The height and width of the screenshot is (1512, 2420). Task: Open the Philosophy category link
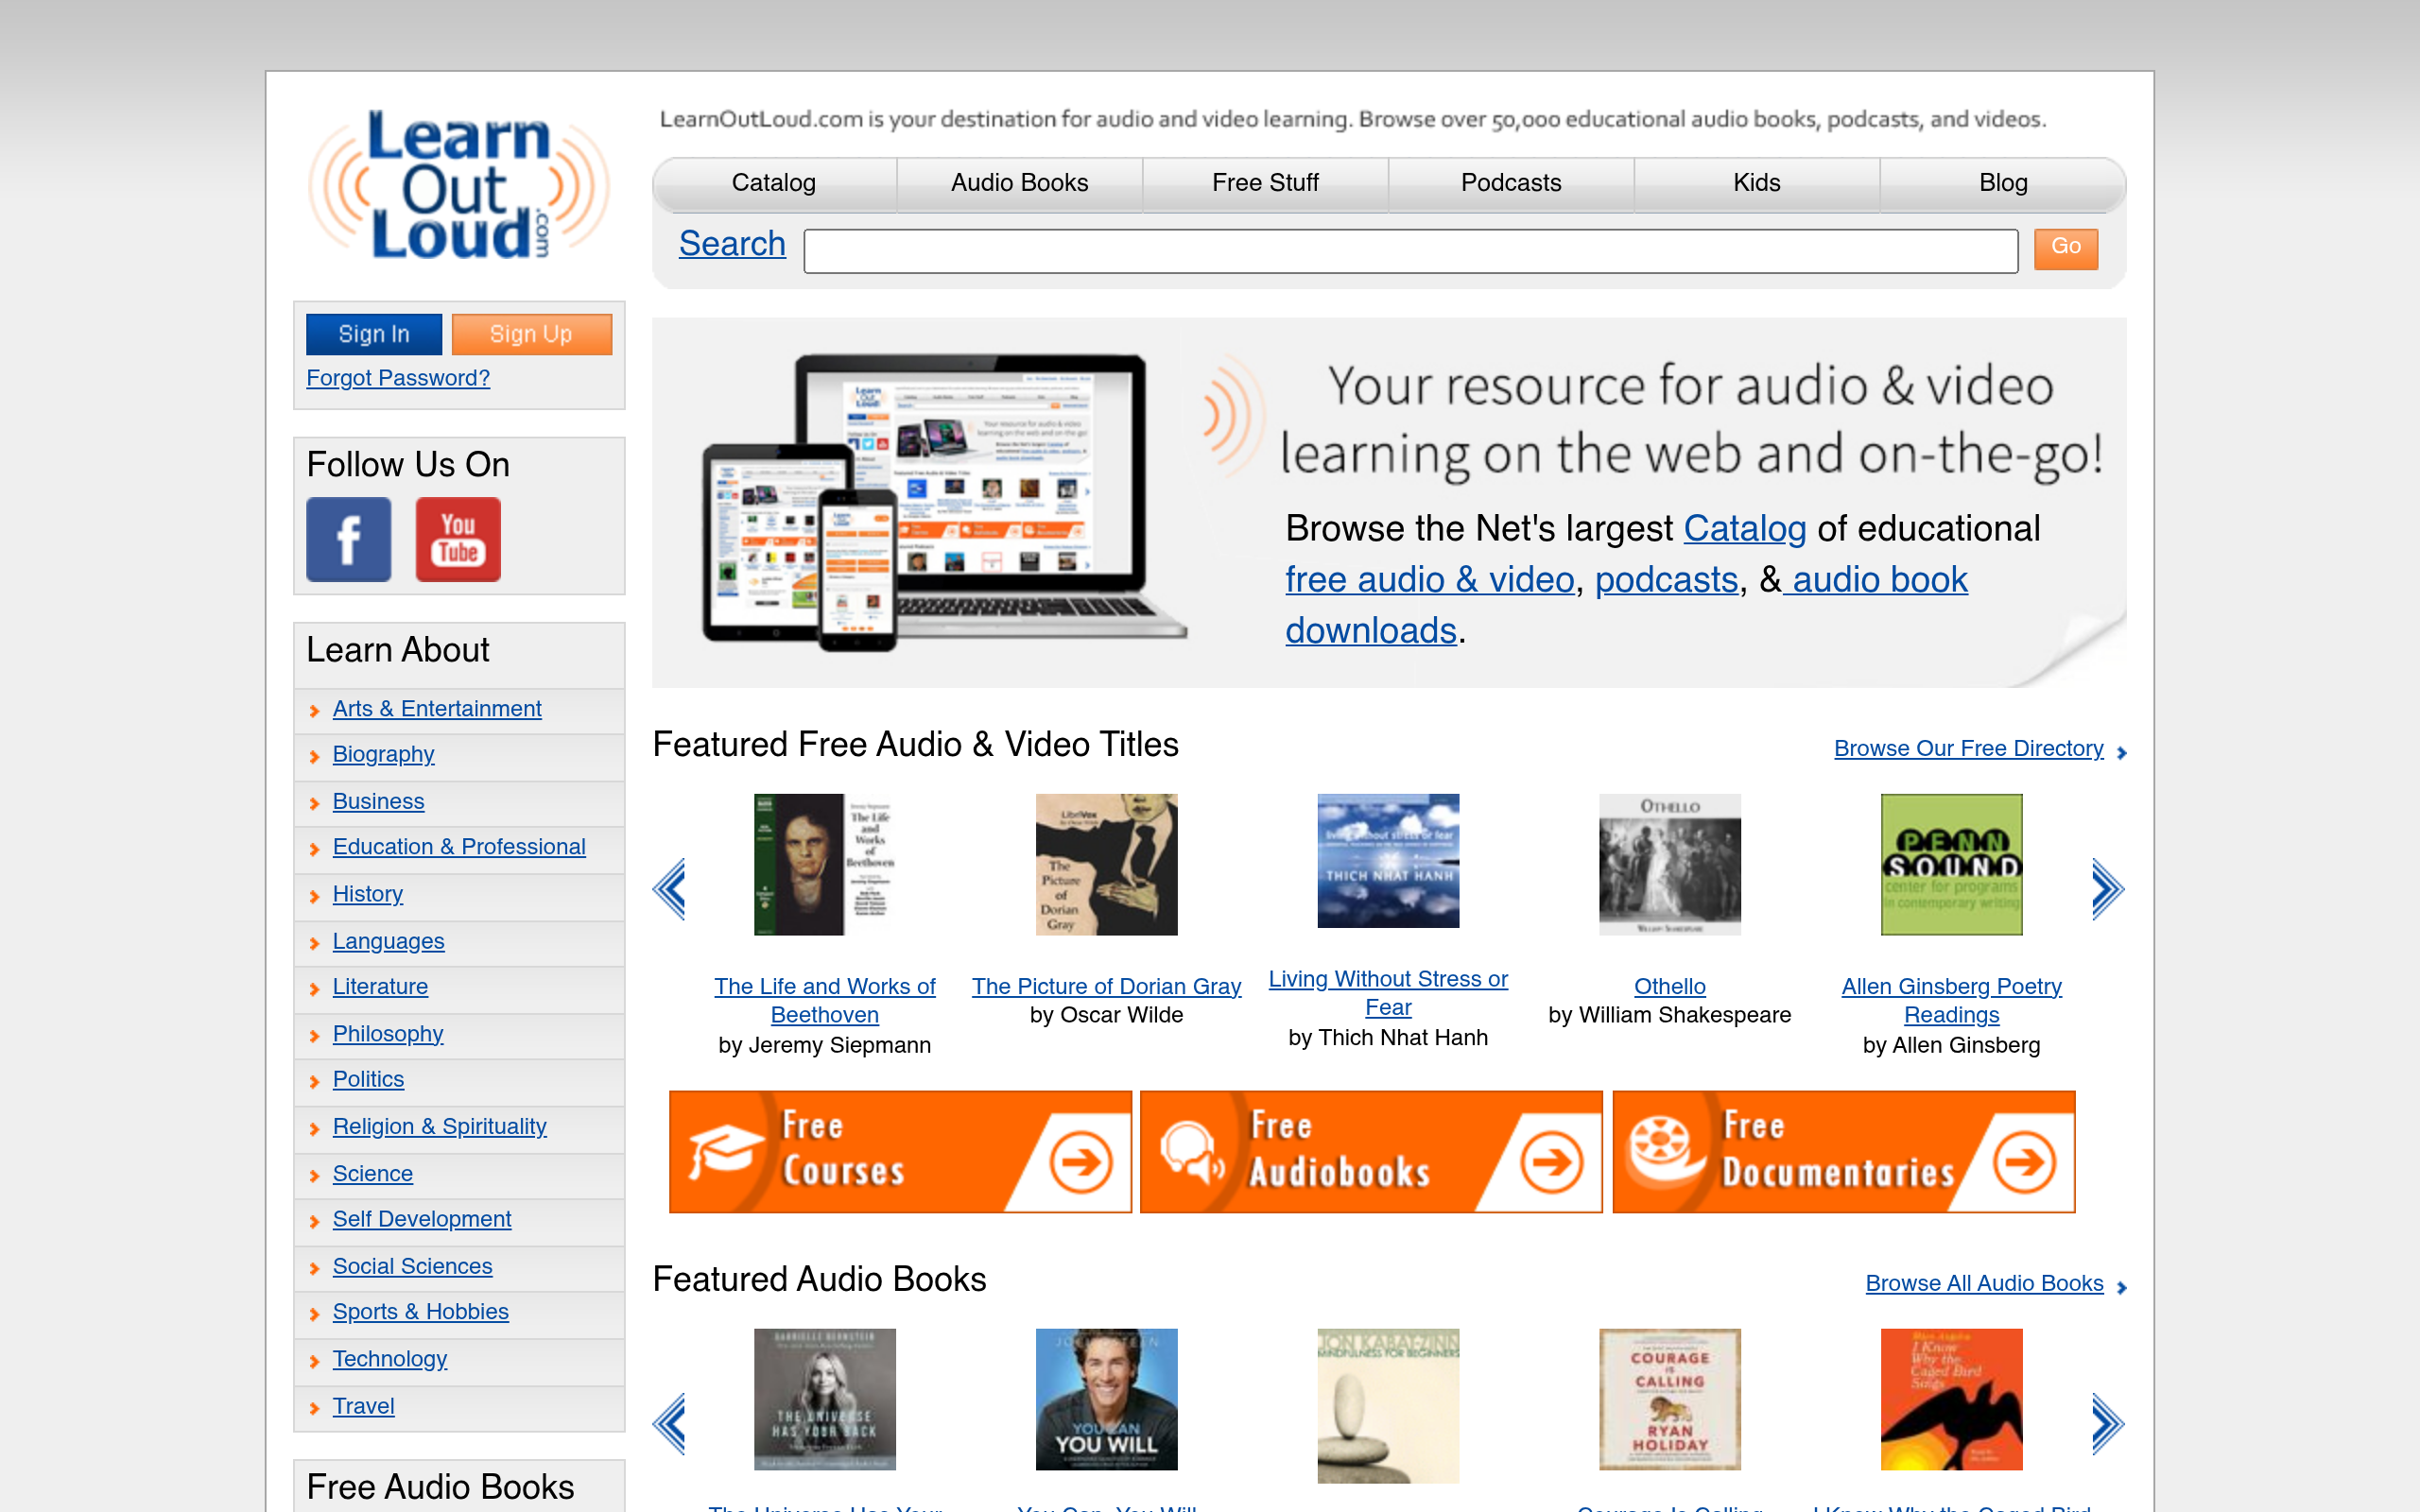pos(387,1033)
